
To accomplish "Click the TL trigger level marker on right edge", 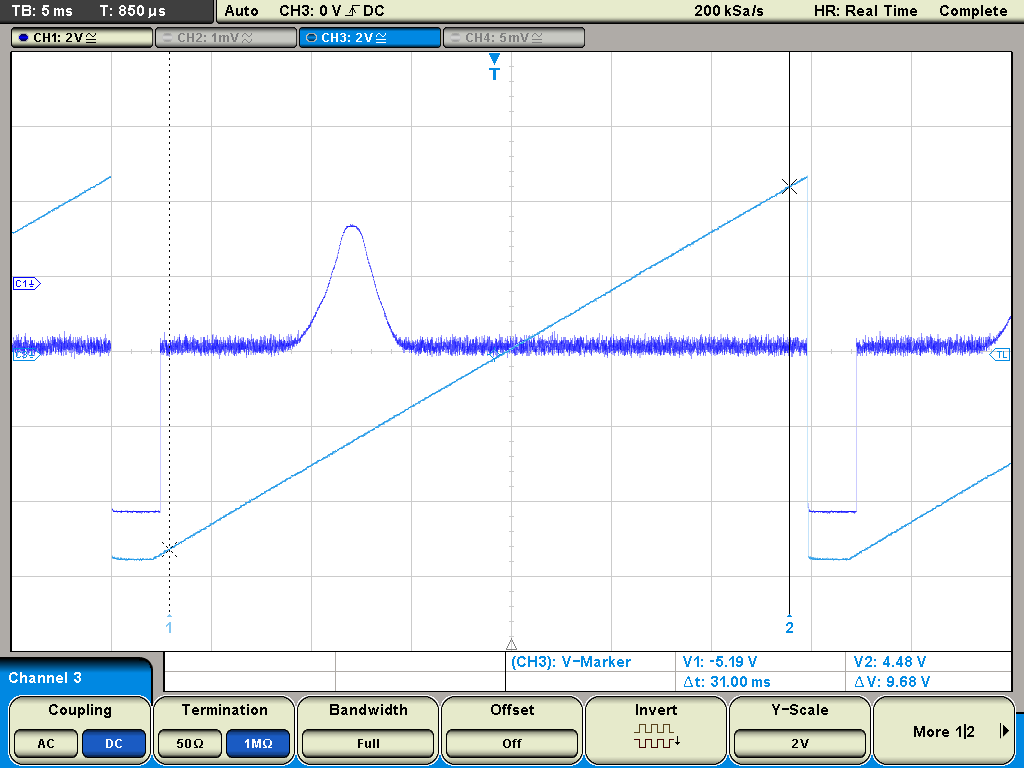I will (x=1000, y=355).
